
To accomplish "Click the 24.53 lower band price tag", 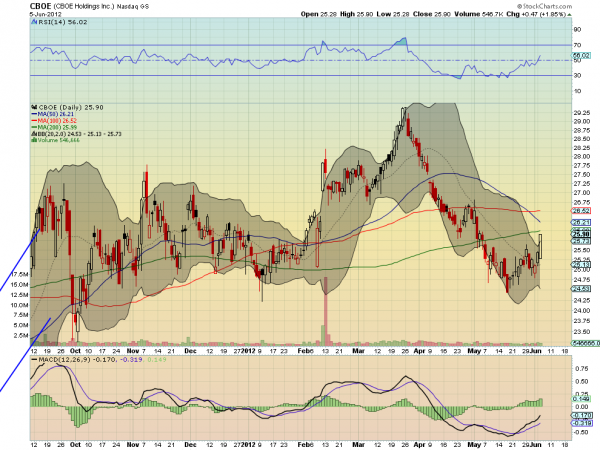I will coord(581,289).
